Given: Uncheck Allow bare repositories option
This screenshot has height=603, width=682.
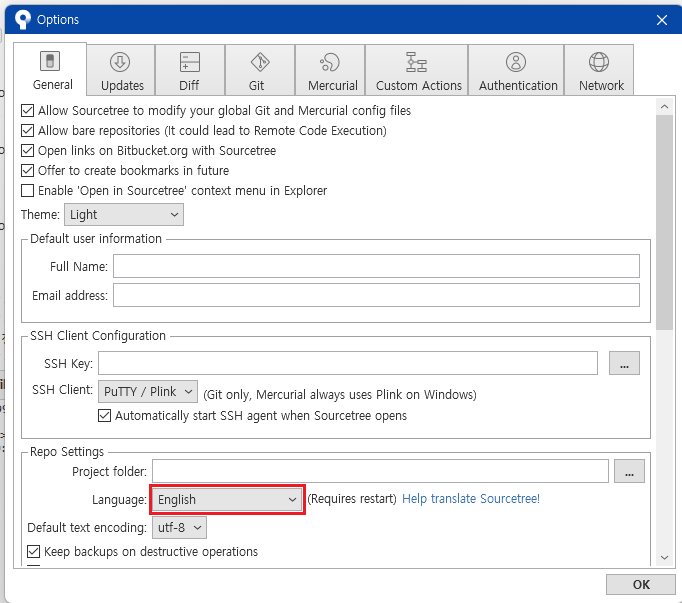Looking at the screenshot, I should [x=27, y=131].
